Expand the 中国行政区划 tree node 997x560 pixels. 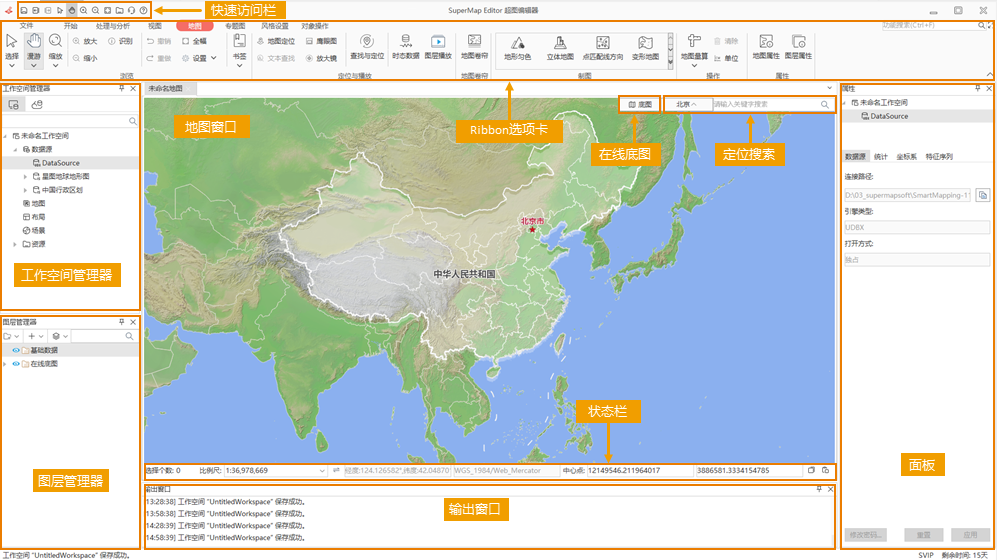tap(25, 189)
